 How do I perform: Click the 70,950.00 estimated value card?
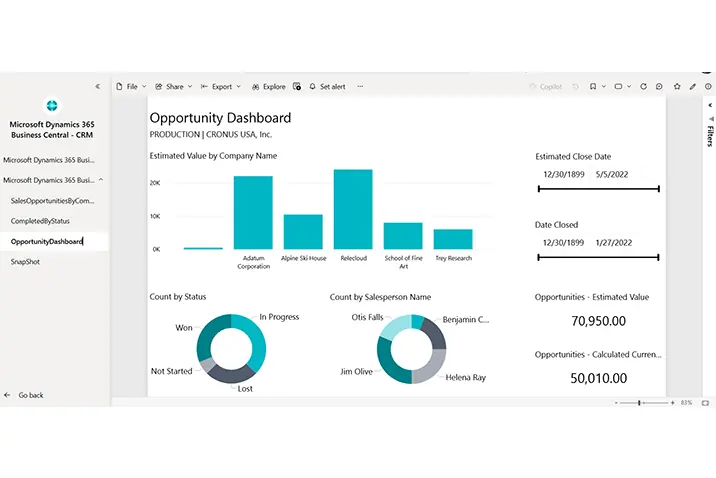point(598,321)
